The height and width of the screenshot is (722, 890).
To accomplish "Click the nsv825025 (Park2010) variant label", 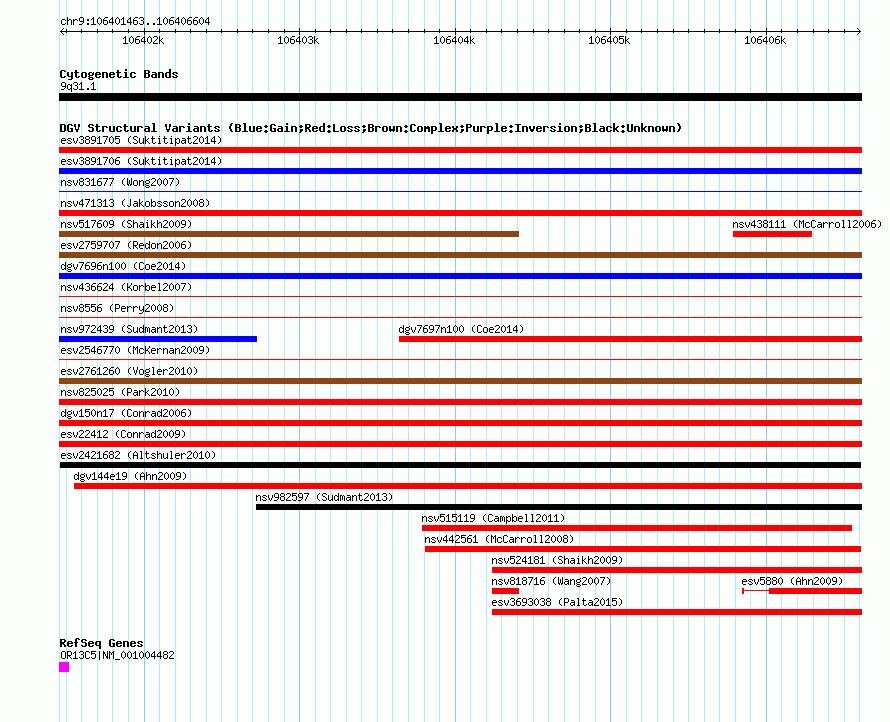I will (120, 392).
